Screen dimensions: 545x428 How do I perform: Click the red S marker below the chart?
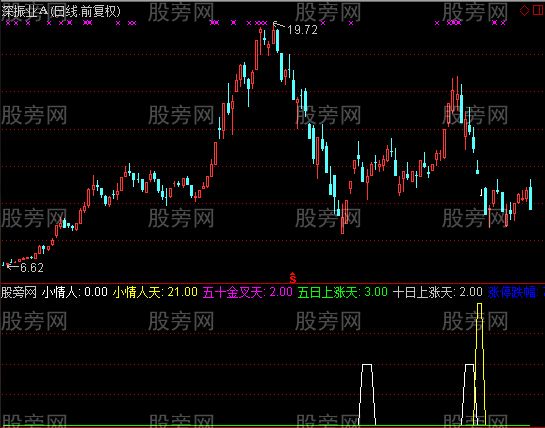click(x=293, y=278)
